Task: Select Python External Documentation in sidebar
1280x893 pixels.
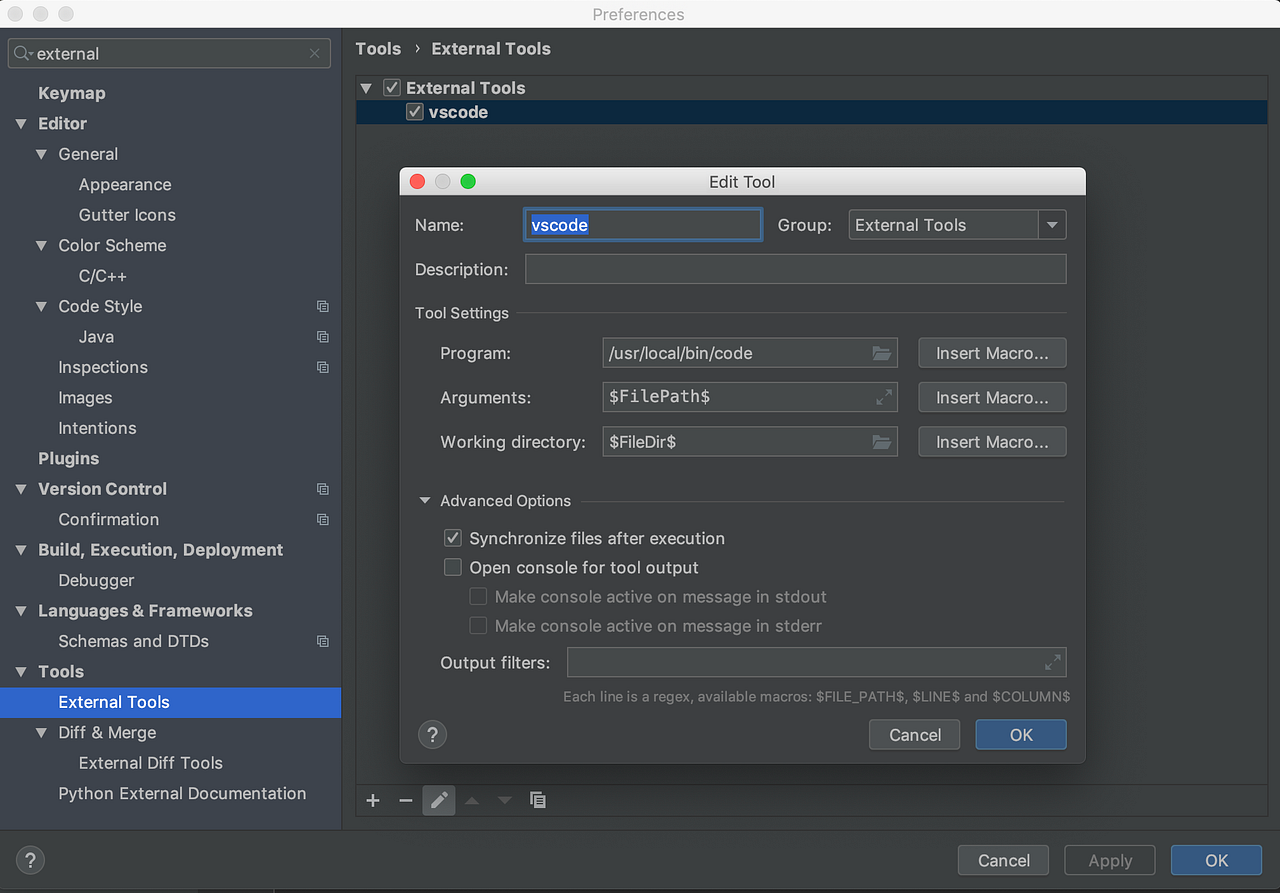Action: click(182, 793)
